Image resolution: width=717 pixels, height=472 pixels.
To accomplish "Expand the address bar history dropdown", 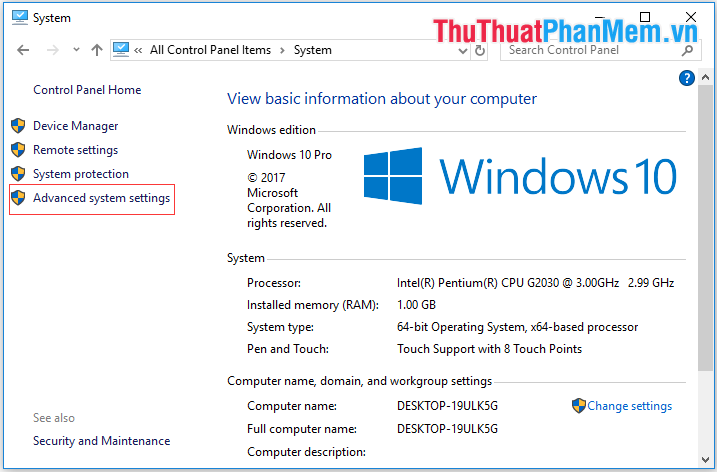I will pos(463,51).
